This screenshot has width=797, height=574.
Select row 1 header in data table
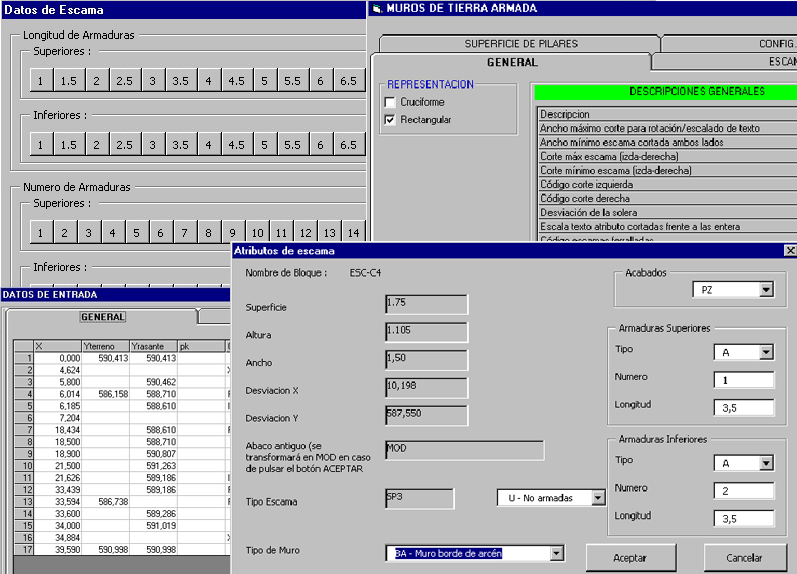[x=23, y=358]
